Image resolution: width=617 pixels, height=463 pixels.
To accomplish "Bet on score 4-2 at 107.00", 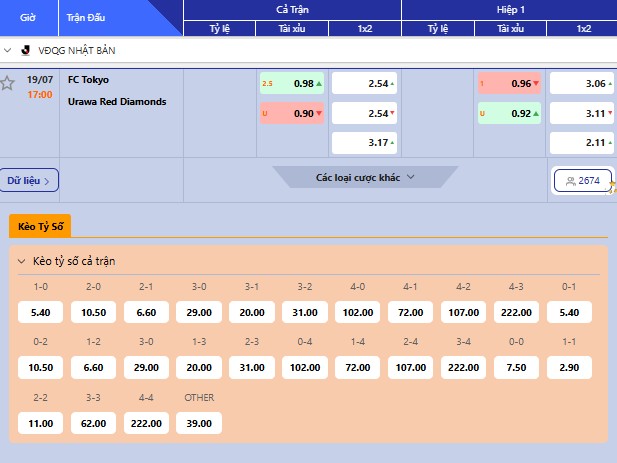I will click(464, 312).
